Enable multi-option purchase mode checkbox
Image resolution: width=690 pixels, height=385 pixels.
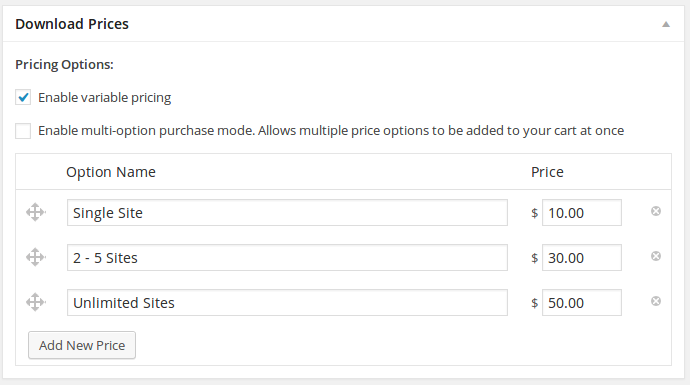pyautogui.click(x=23, y=131)
